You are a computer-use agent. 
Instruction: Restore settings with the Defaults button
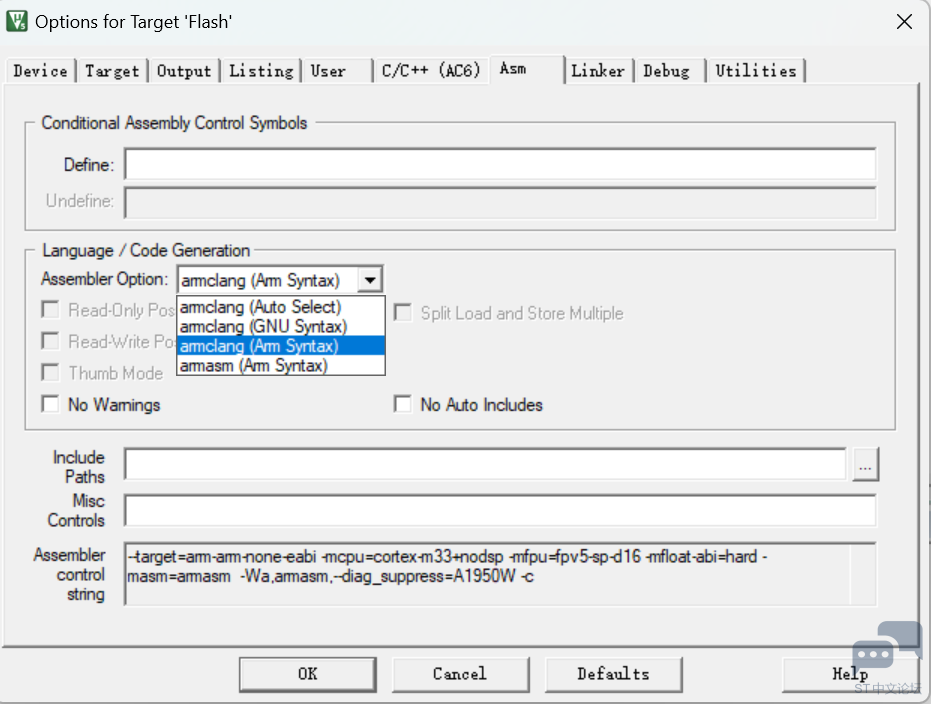coord(613,674)
